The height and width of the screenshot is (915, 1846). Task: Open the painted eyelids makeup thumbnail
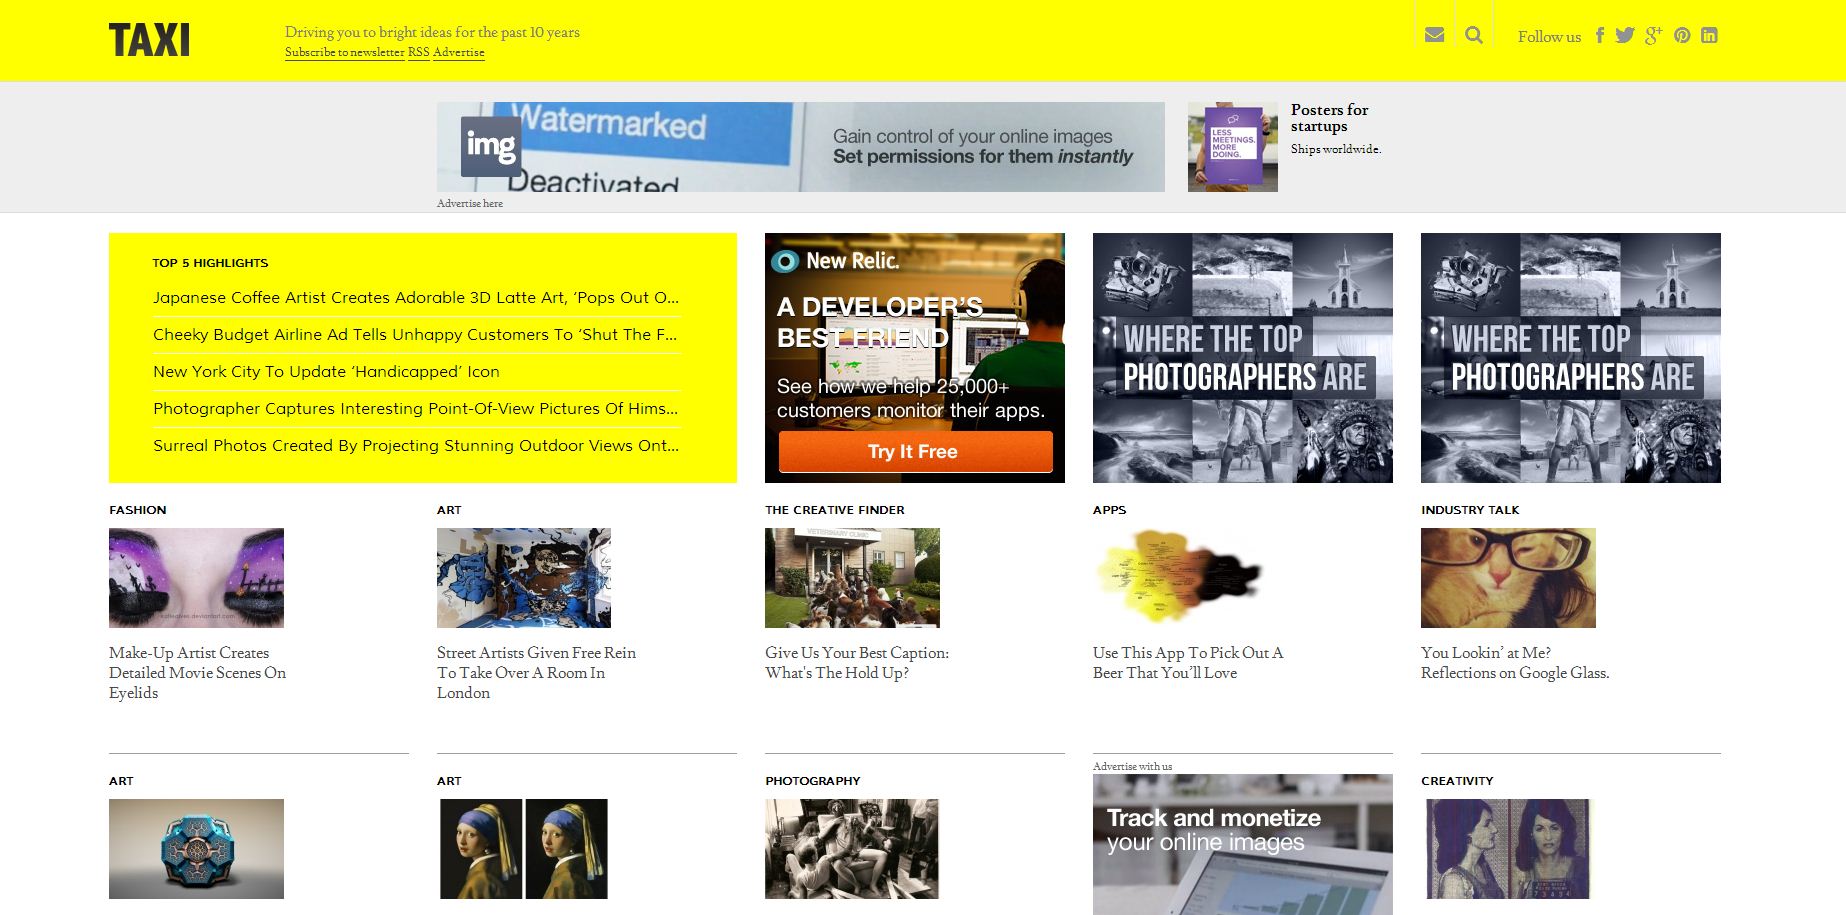[196, 578]
